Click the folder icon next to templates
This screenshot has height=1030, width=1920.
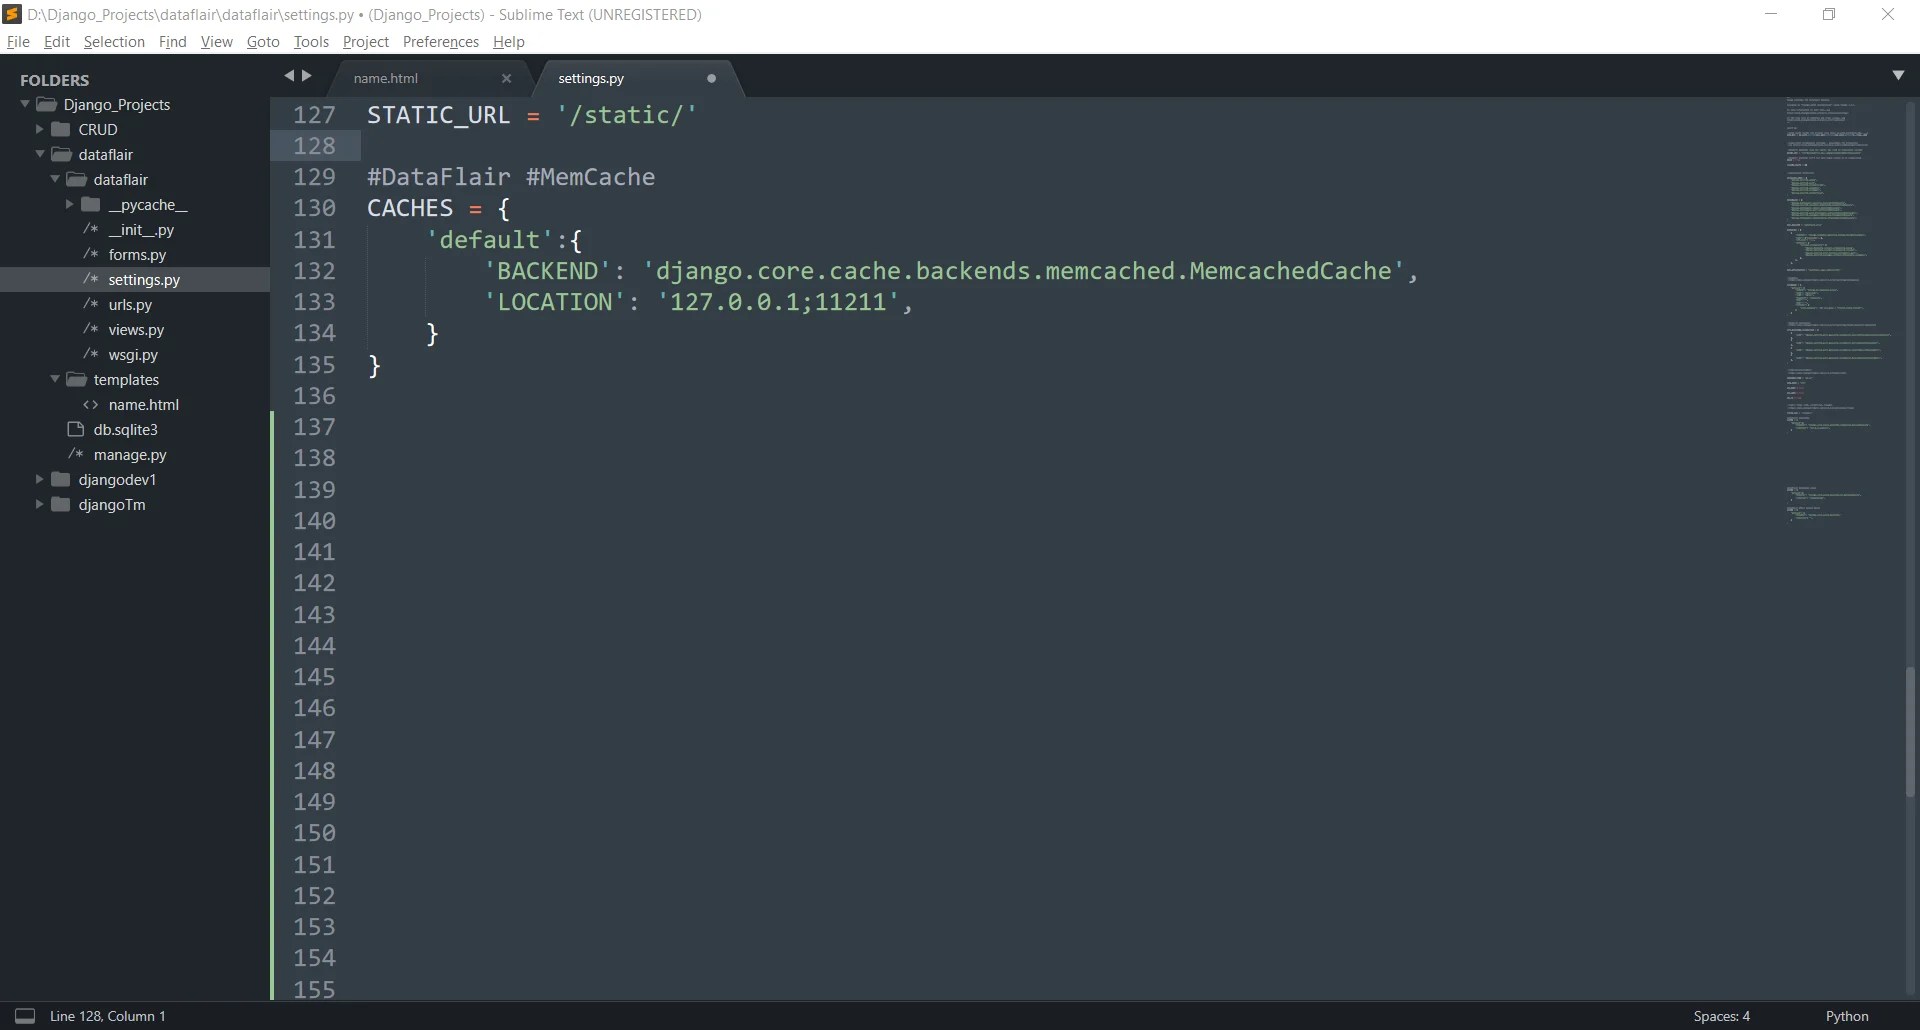pos(78,379)
